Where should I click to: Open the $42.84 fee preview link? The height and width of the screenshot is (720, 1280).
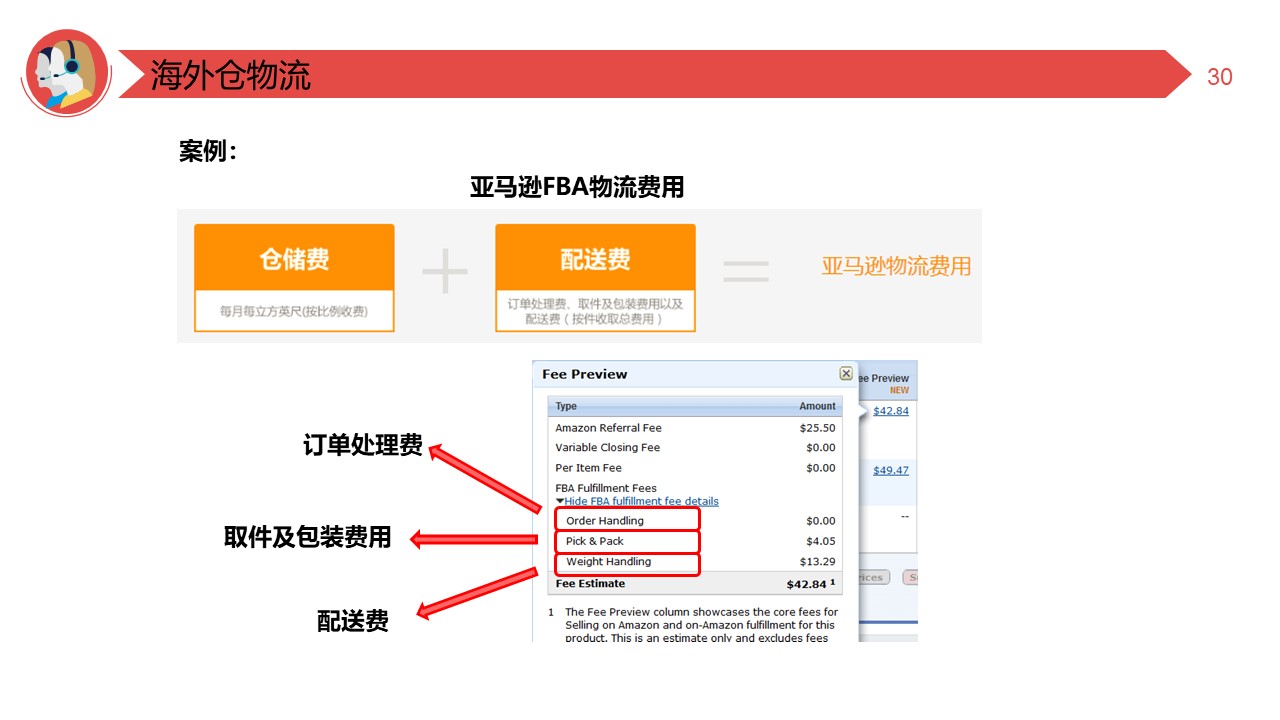(891, 411)
